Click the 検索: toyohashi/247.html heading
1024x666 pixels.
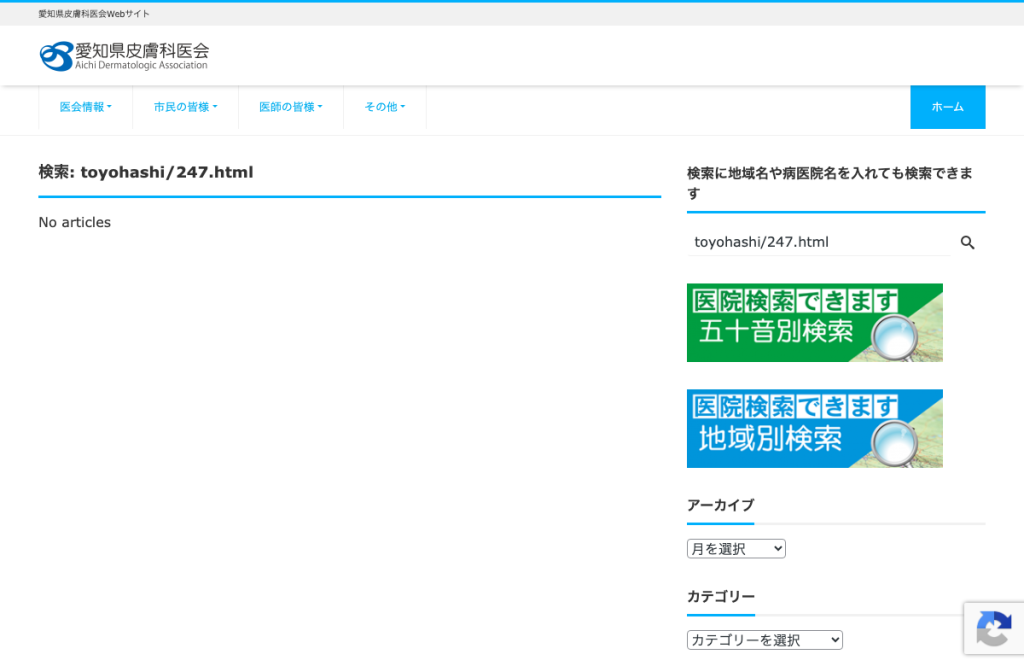click(146, 172)
